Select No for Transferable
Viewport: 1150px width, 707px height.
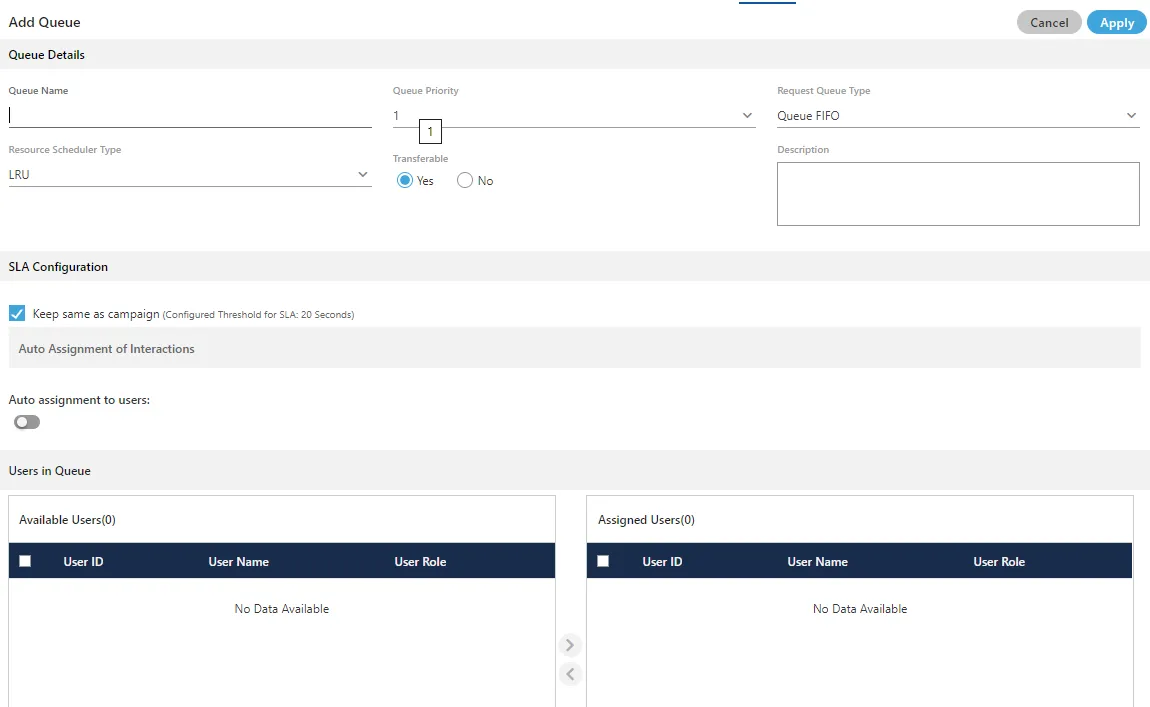(465, 180)
